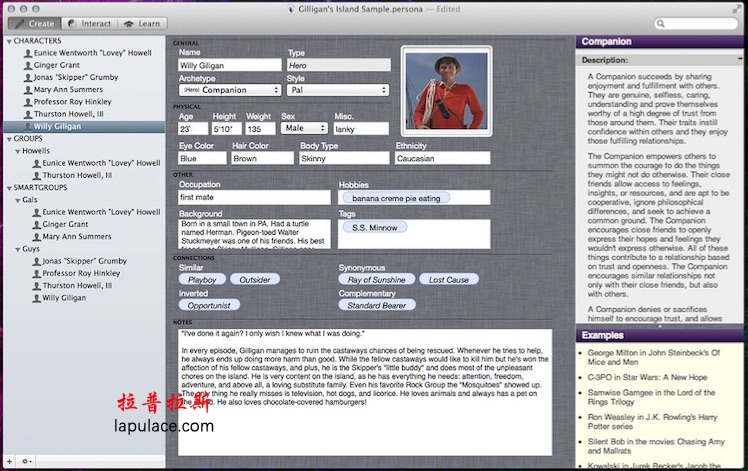Click person icon for Mary Ann Summers in Gals
Screen dimensions: 748x471
click(37, 237)
